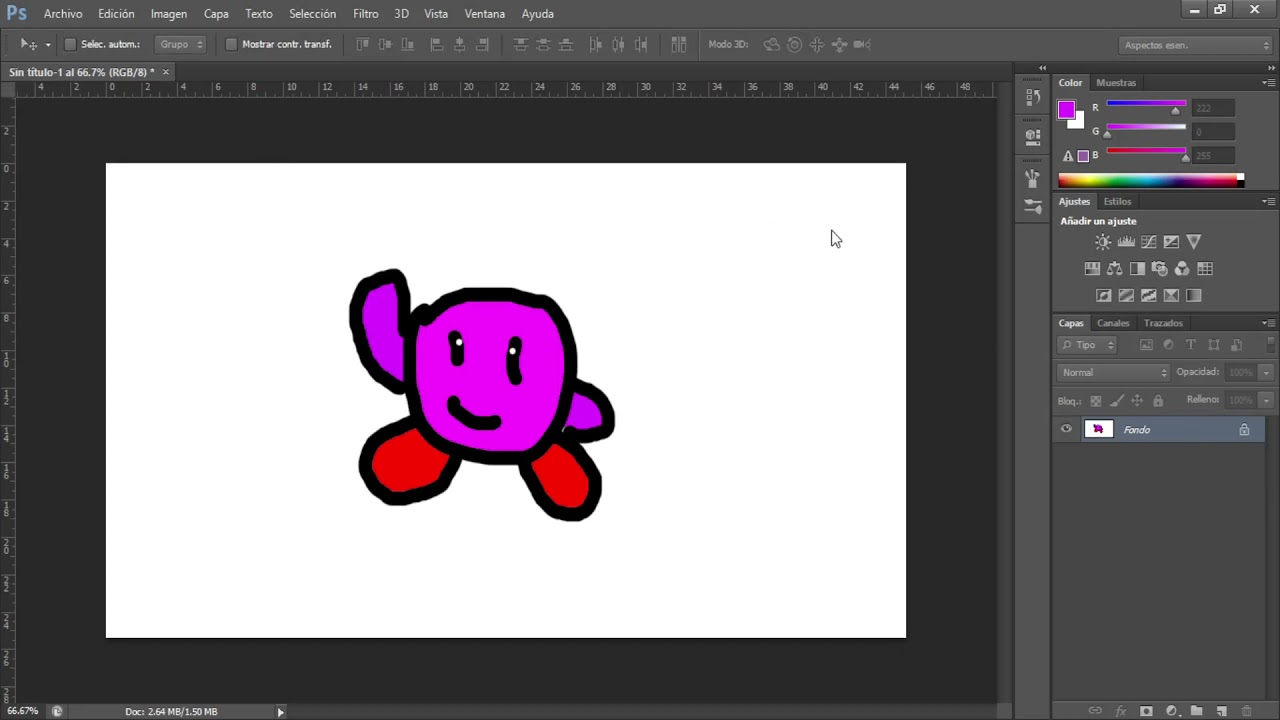Toggle lock image pixels brush icon
Viewport: 1280px width, 720px height.
coord(1116,401)
